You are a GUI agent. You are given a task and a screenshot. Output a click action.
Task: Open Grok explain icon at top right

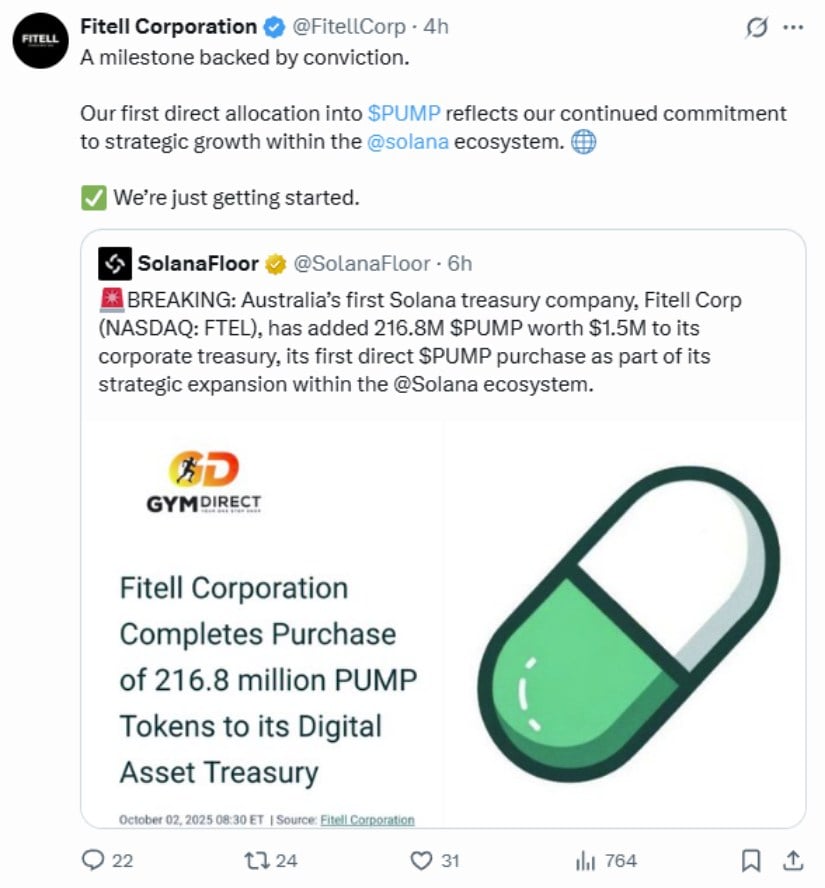[757, 28]
